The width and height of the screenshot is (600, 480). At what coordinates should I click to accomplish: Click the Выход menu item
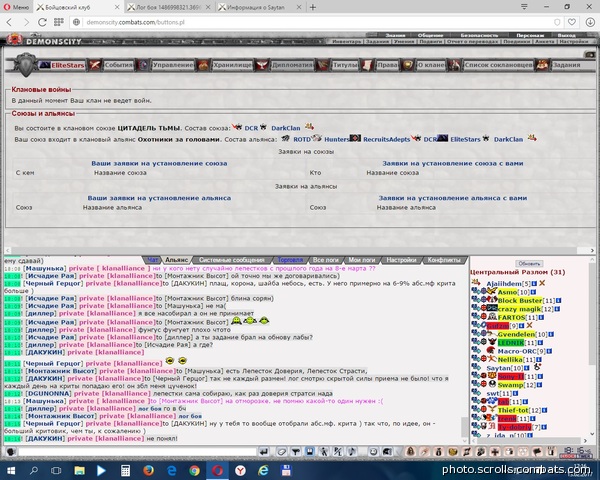(566, 35)
